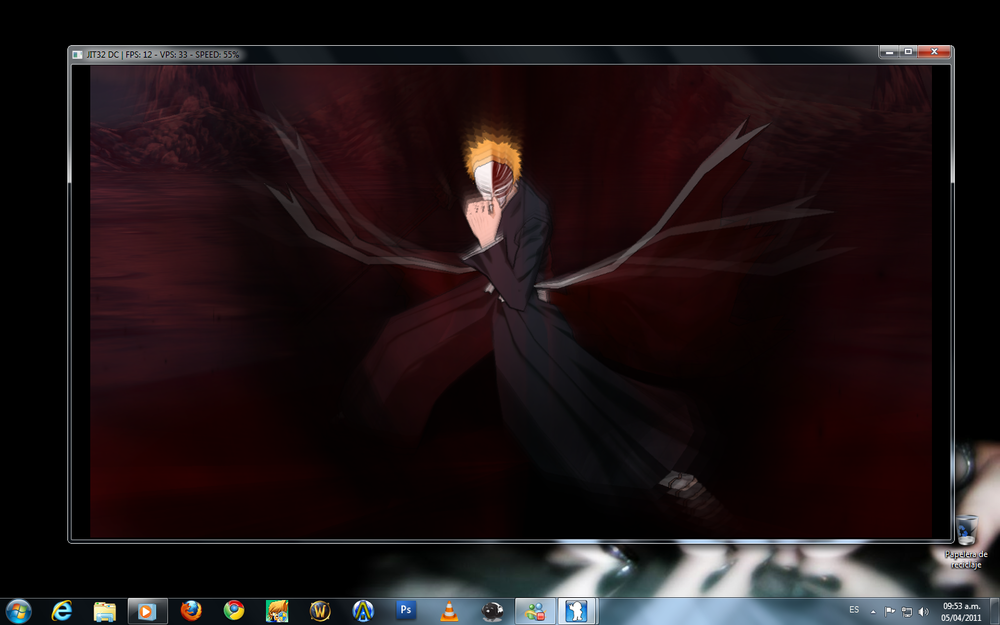This screenshot has height=625, width=1000.
Task: Click the emulator window title bar icon
Action: (77, 55)
